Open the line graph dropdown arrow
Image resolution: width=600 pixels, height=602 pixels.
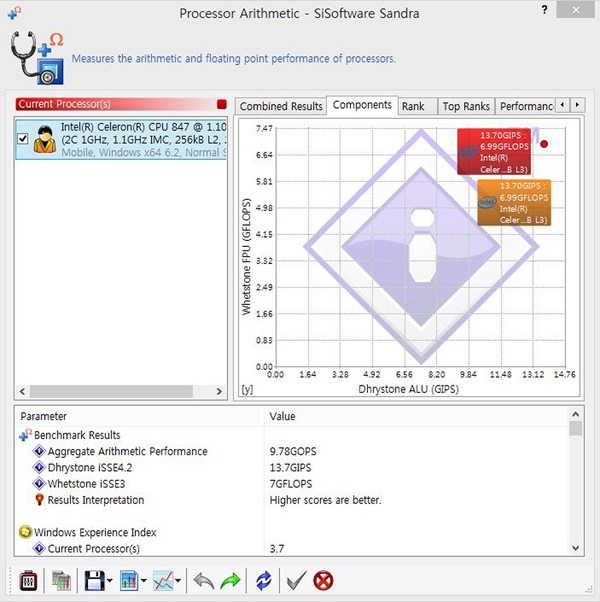[178, 581]
